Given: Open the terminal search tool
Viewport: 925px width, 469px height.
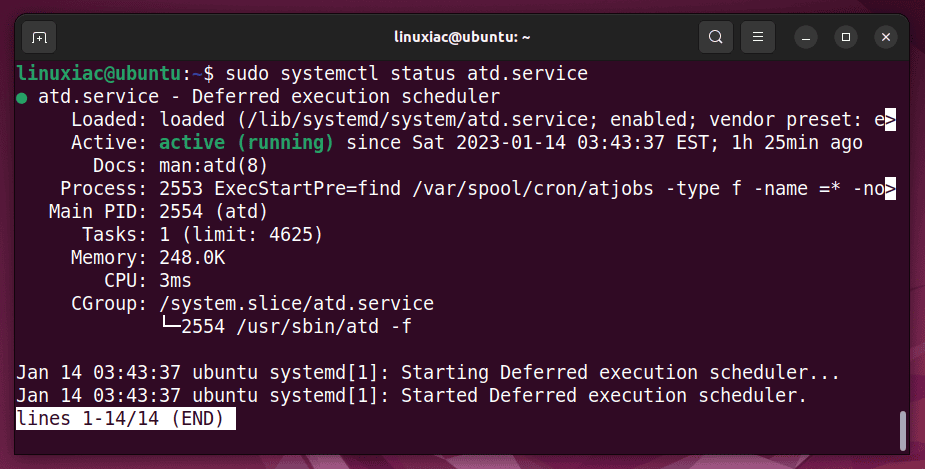Looking at the screenshot, I should (716, 37).
